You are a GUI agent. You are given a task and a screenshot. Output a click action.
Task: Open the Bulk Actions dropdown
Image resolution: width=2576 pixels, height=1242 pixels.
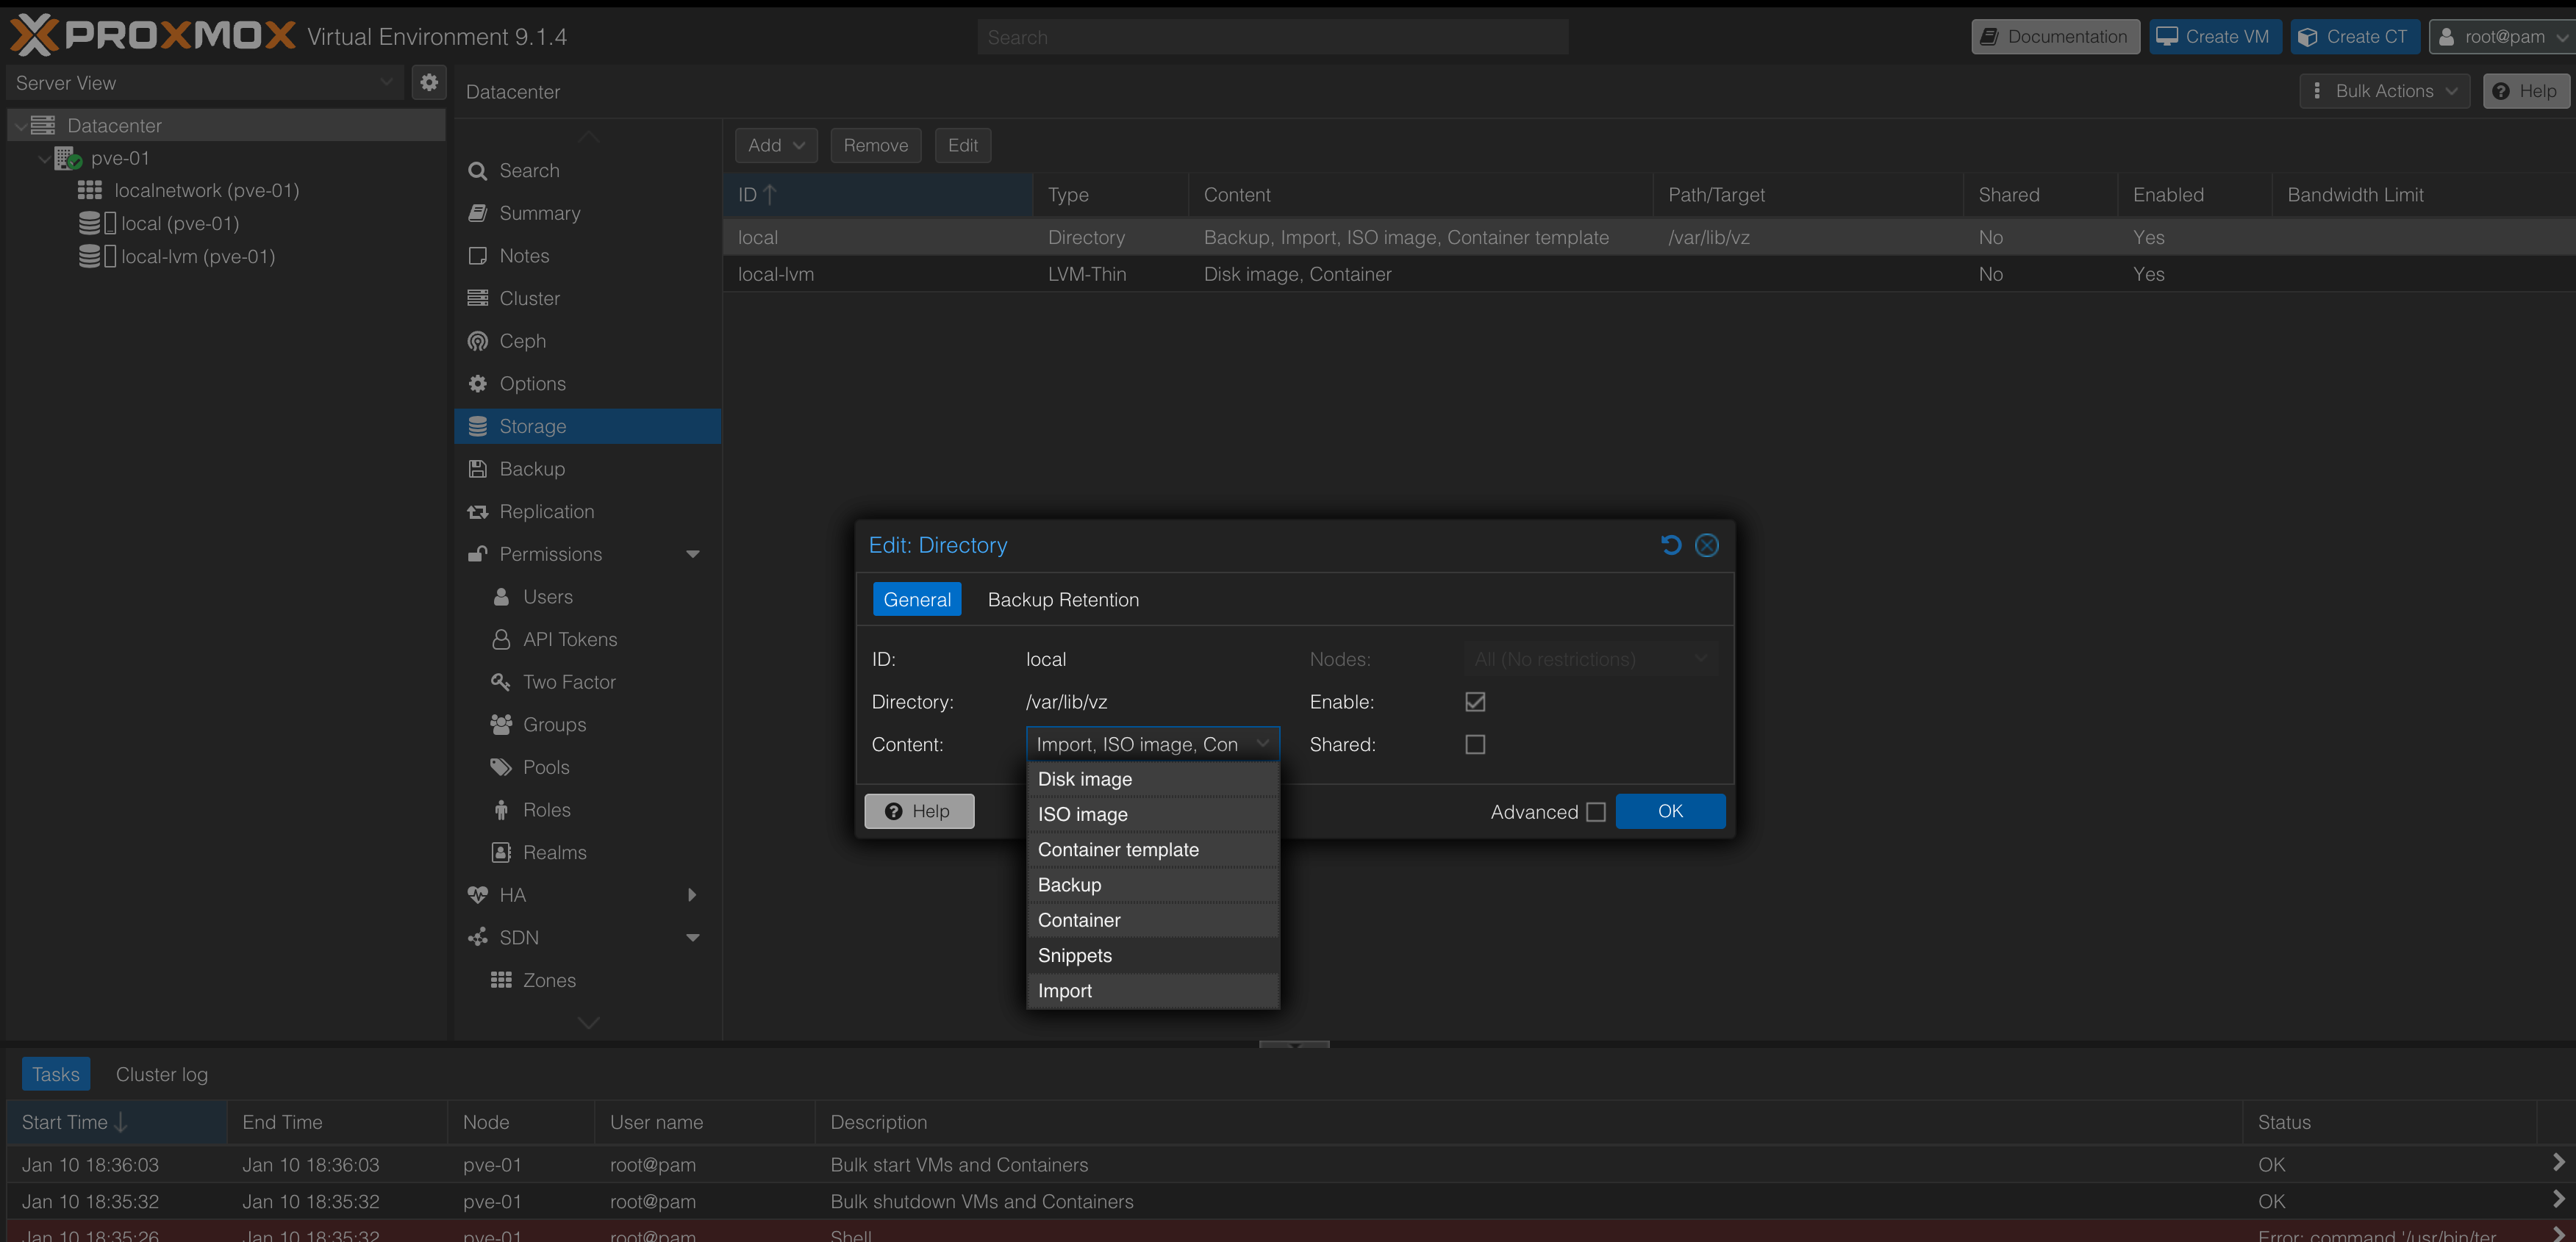[2384, 90]
